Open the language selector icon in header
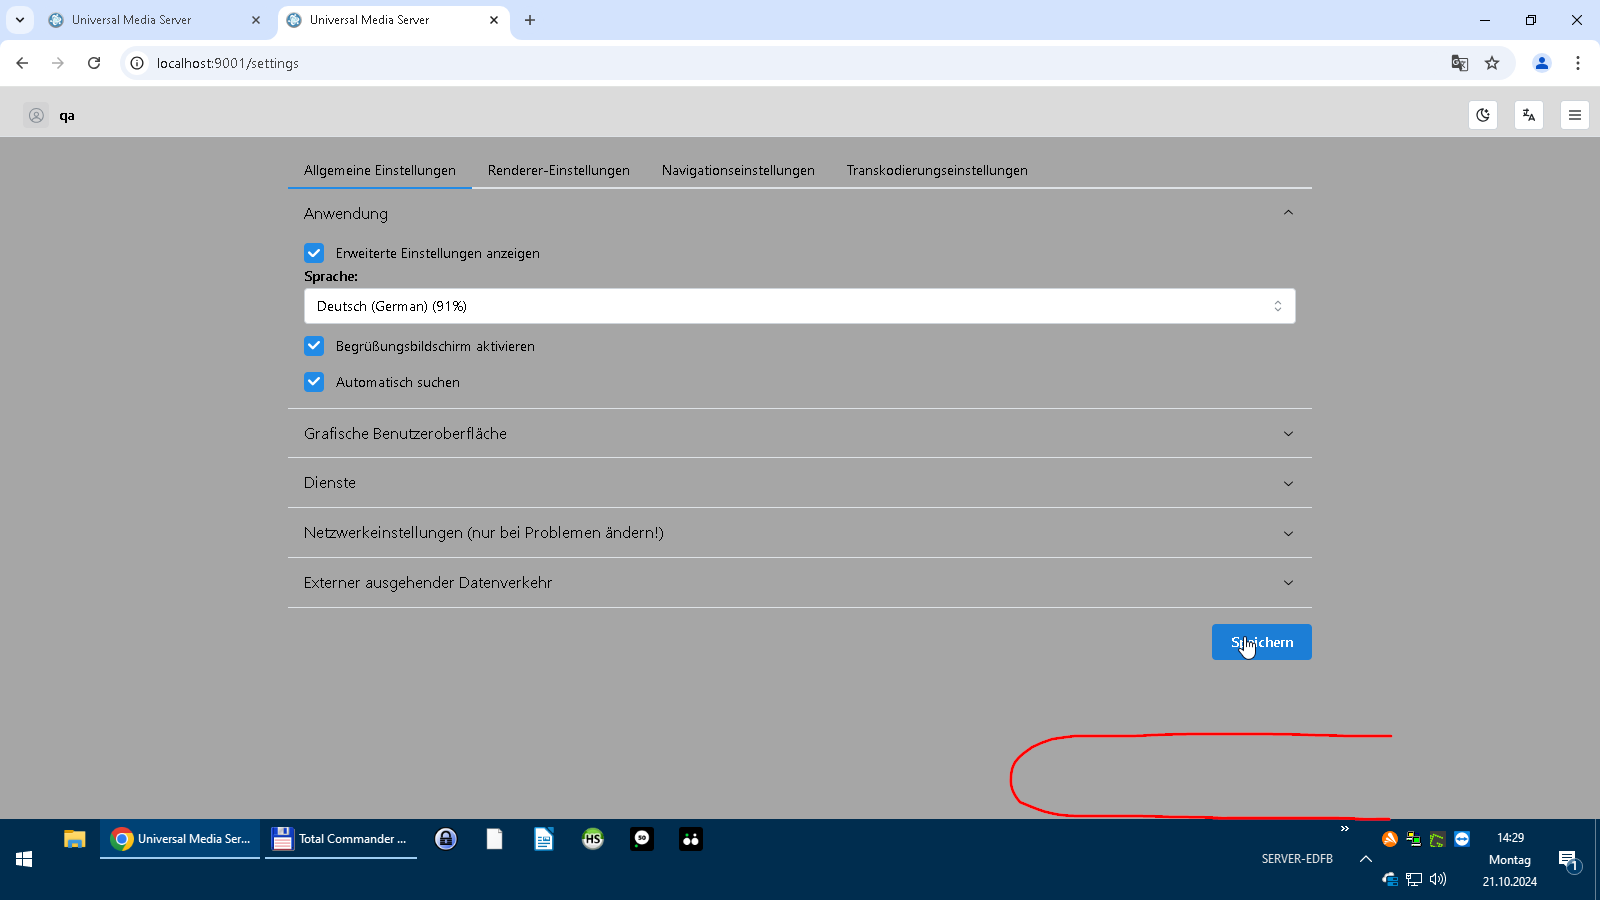Image resolution: width=1600 pixels, height=900 pixels. pos(1529,115)
